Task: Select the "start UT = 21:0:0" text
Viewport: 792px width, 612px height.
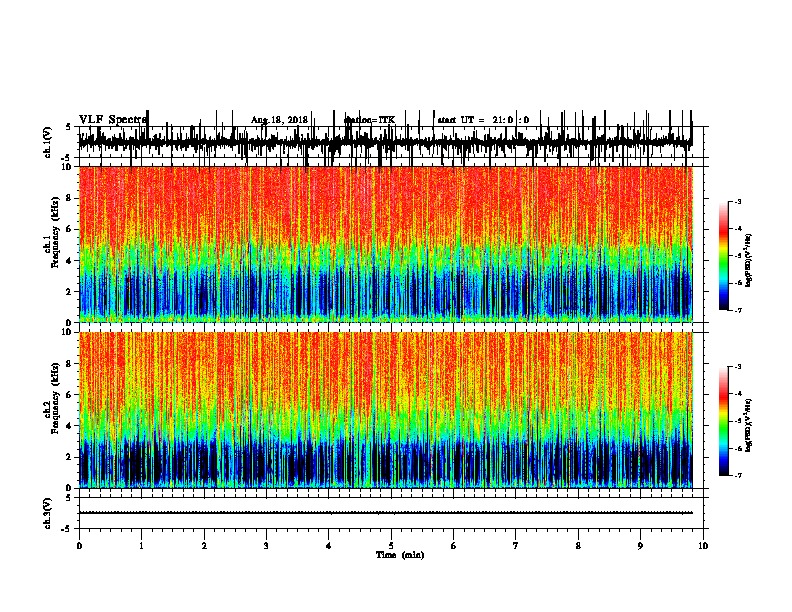Action: click(x=483, y=120)
